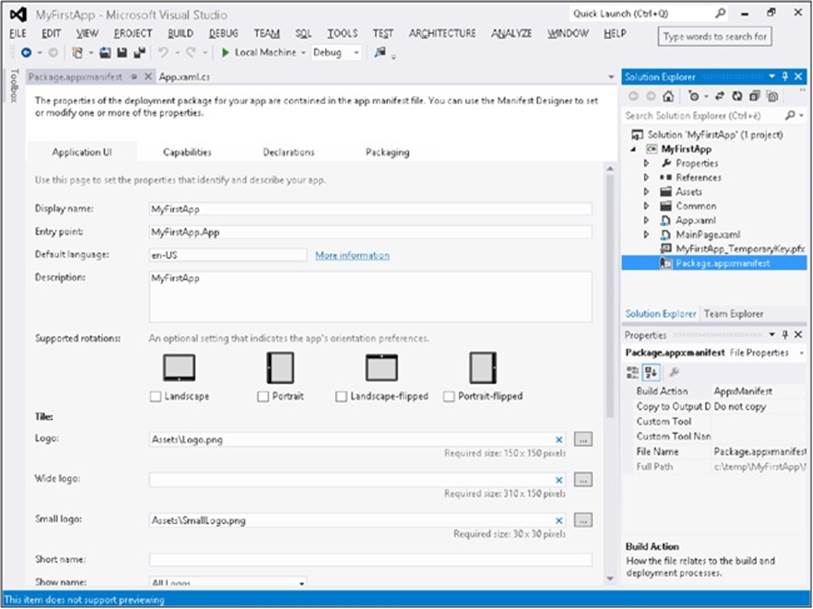Click the Show All Files icon
The width and height of the screenshot is (813, 609).
coord(773,96)
